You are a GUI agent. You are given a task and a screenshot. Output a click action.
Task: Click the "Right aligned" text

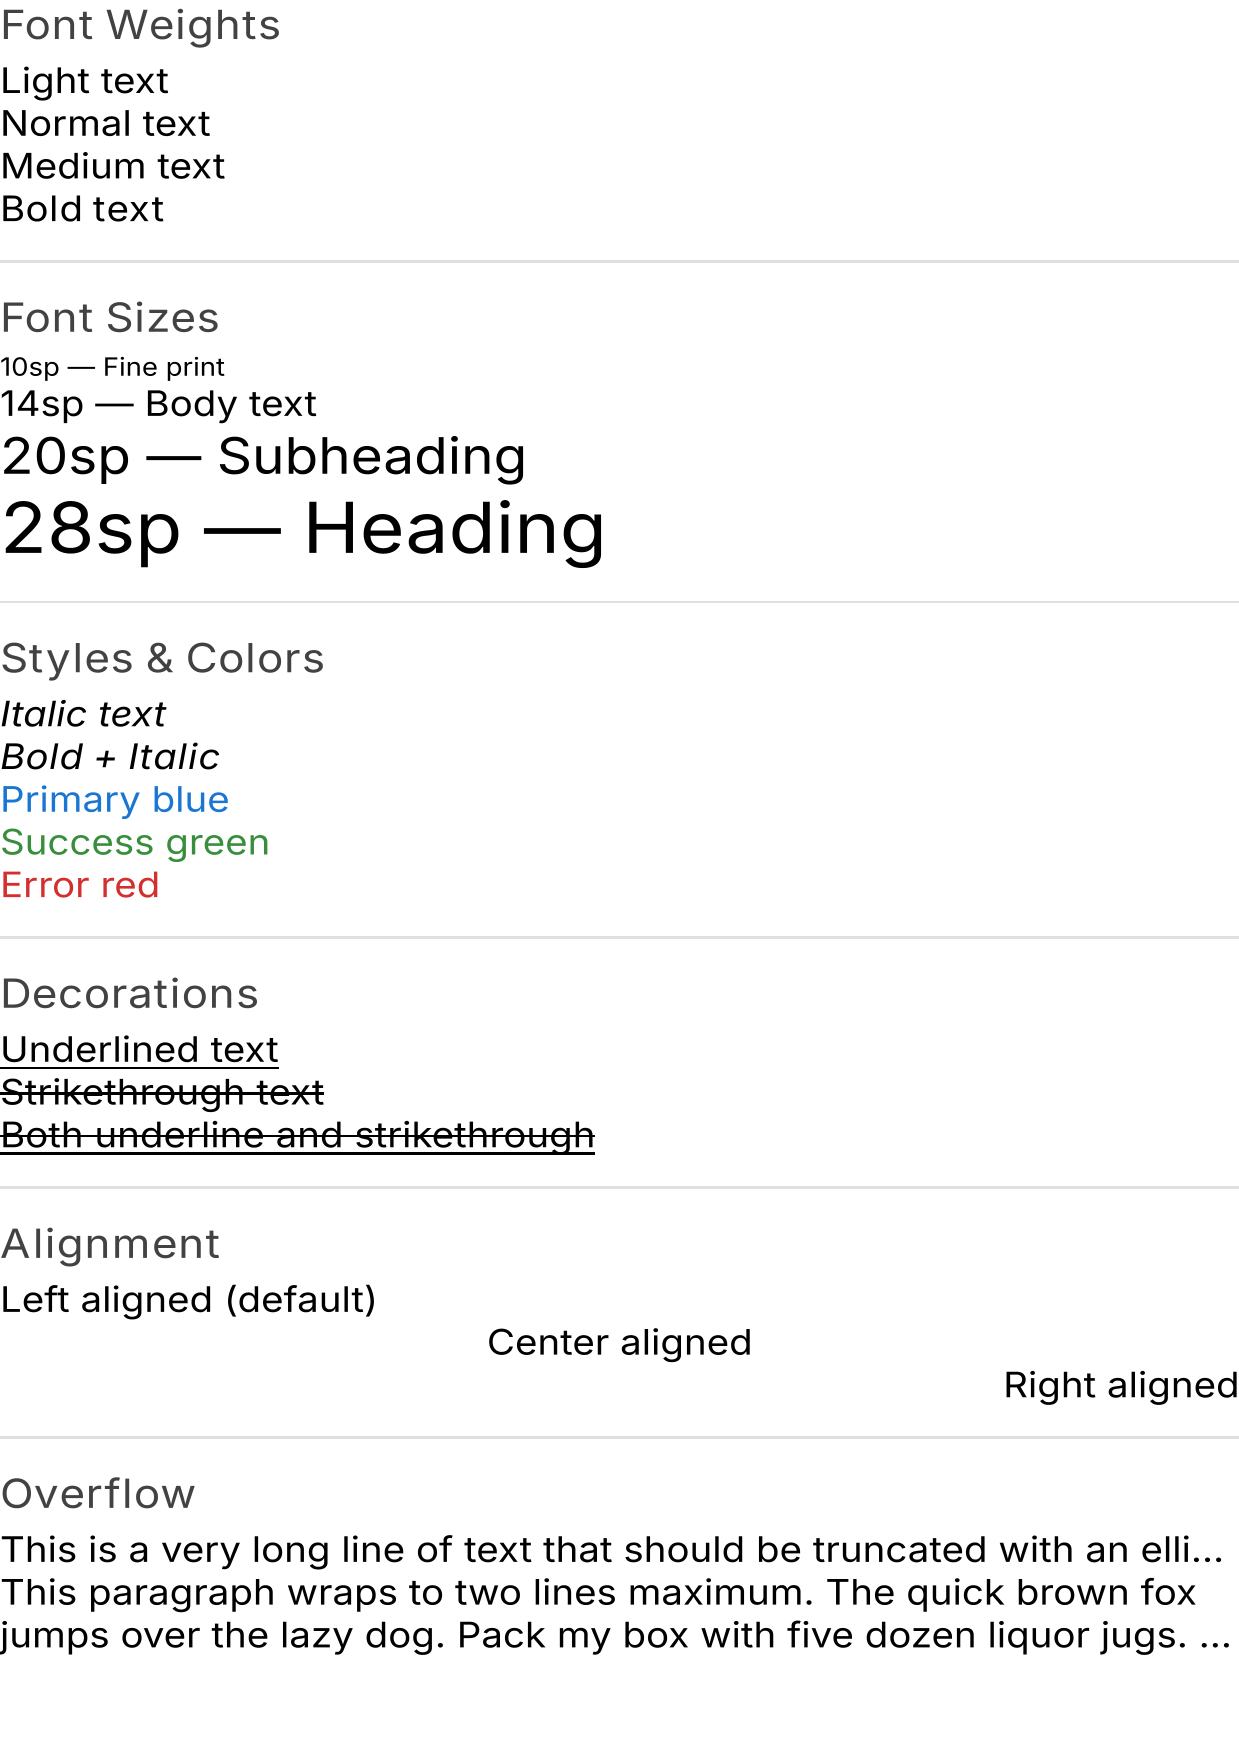tap(1120, 1386)
